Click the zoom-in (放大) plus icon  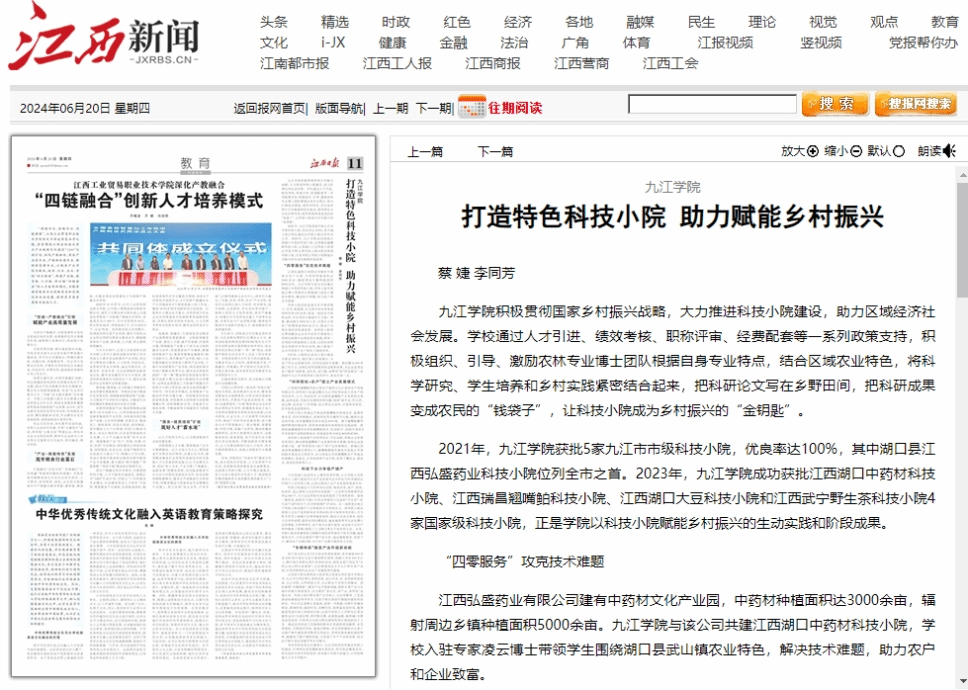pyautogui.click(x=813, y=151)
